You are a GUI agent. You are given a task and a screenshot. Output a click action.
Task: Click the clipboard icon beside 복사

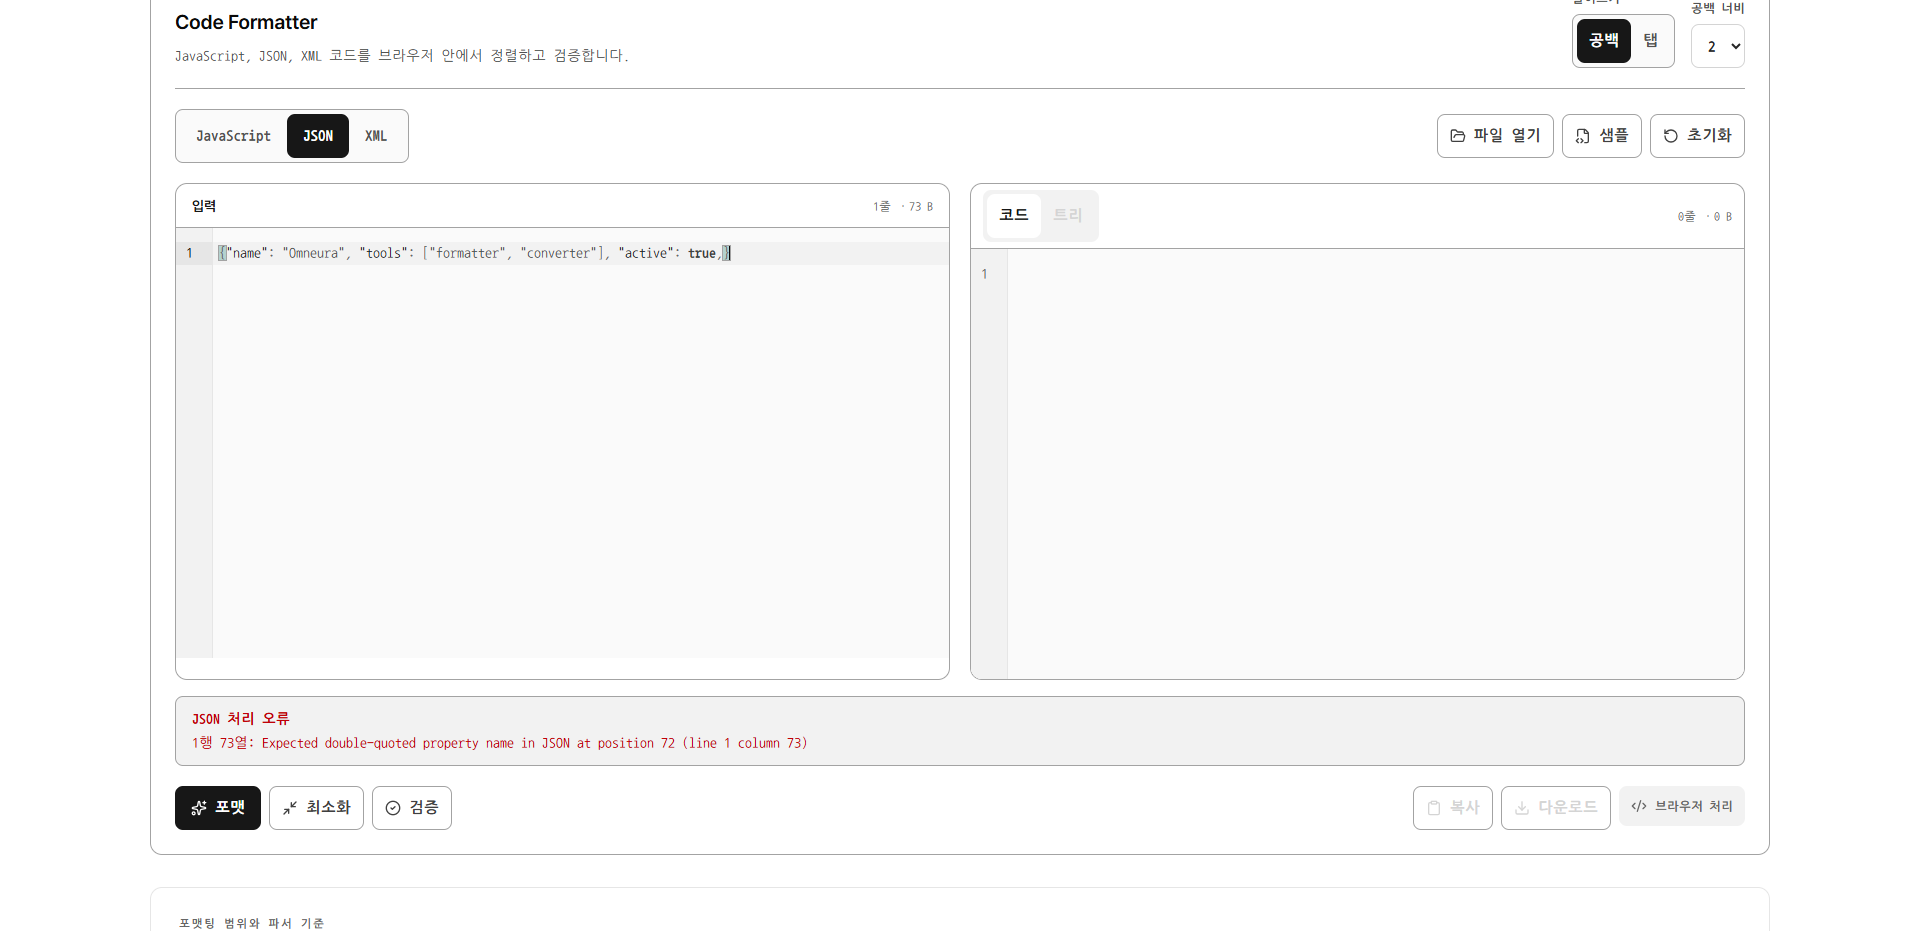[1434, 808]
